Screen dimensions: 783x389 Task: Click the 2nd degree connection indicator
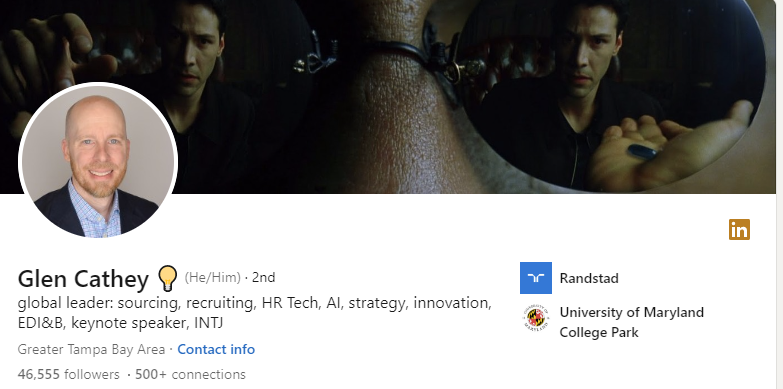(263, 277)
